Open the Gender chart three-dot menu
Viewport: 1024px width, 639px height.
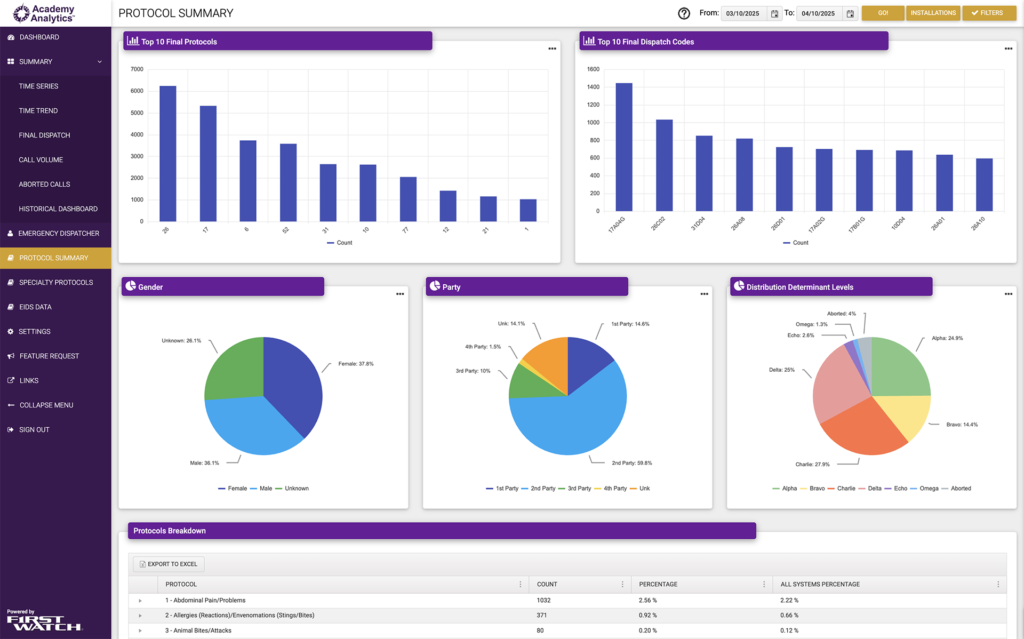click(x=400, y=294)
